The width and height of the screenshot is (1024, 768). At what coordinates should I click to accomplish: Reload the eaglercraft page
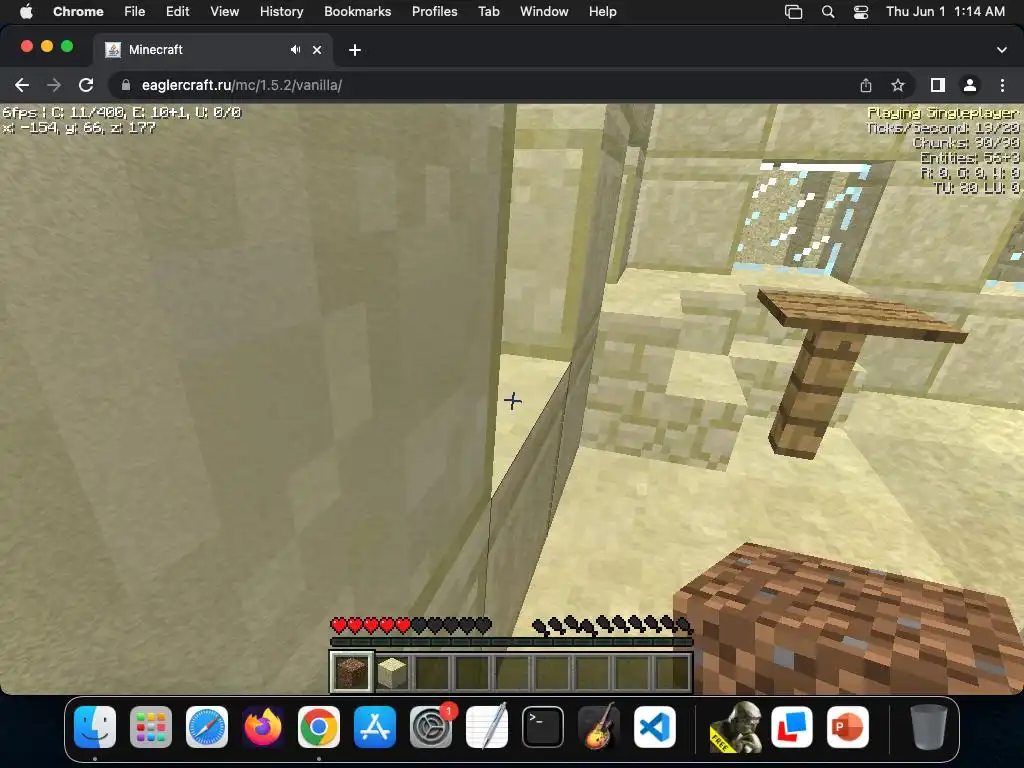tap(86, 85)
